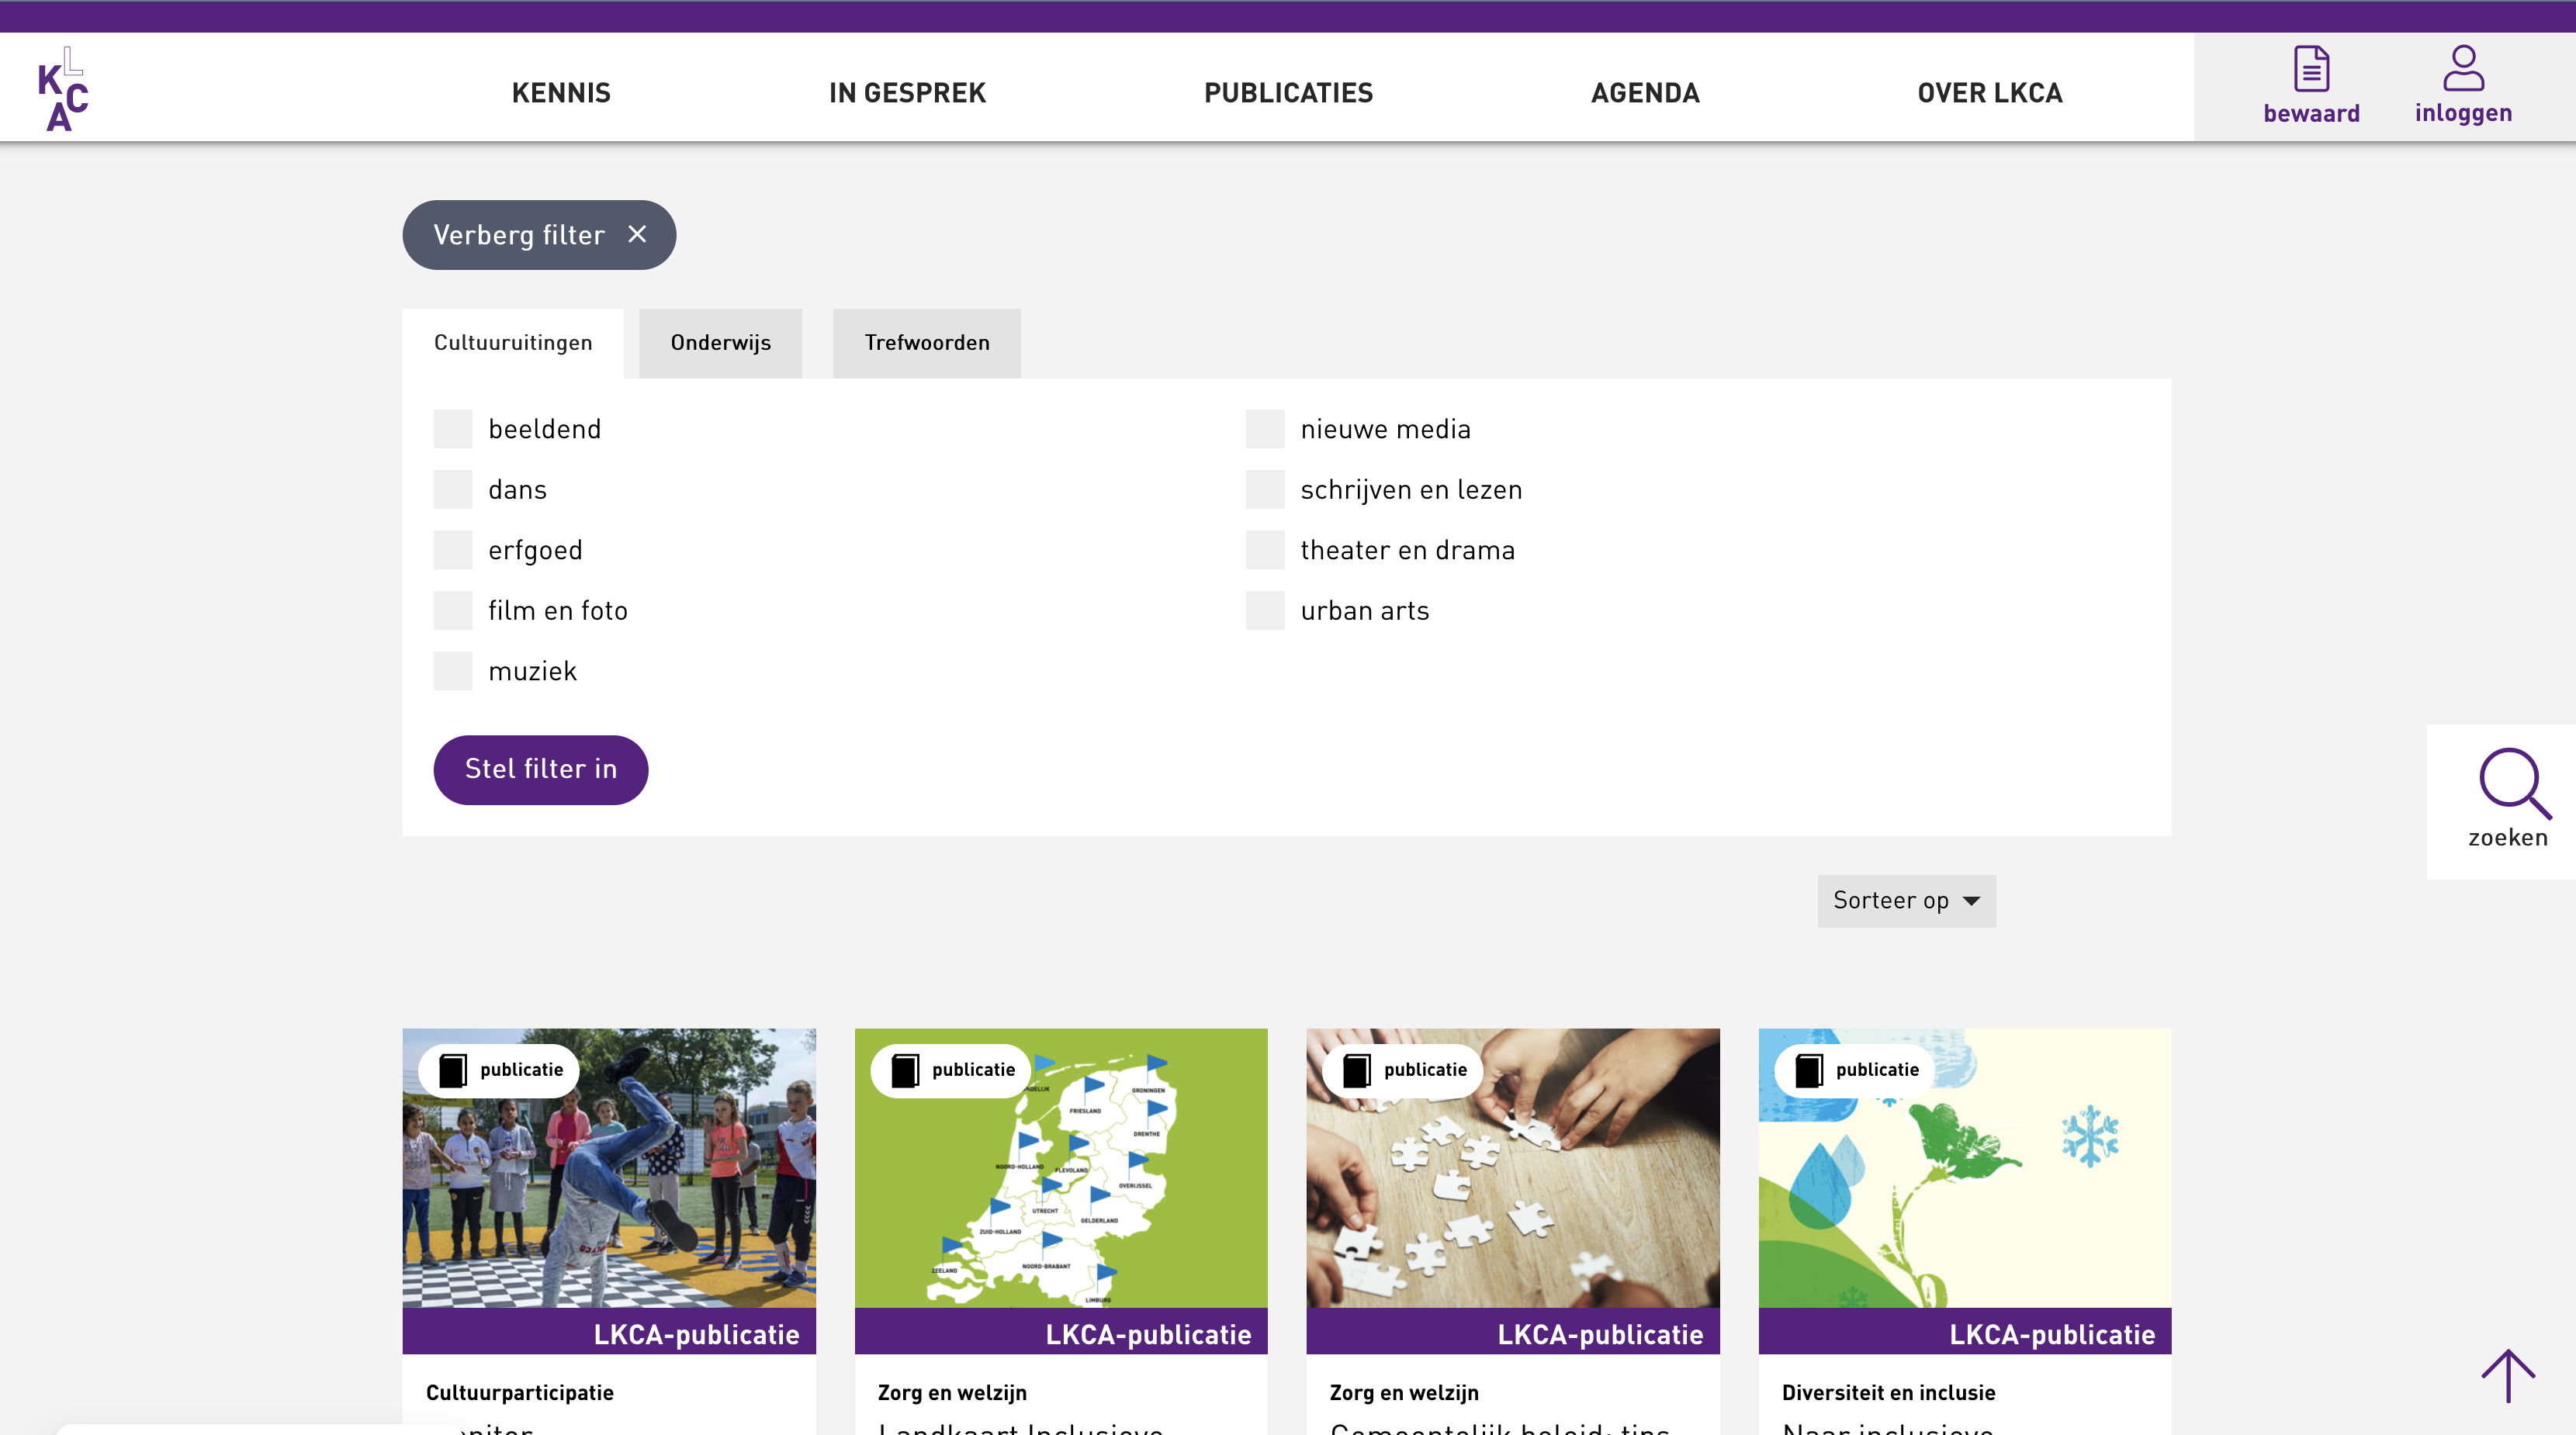Go to PUBLICATIES in navigation
Screen dimensions: 2576x1435
[1288, 93]
